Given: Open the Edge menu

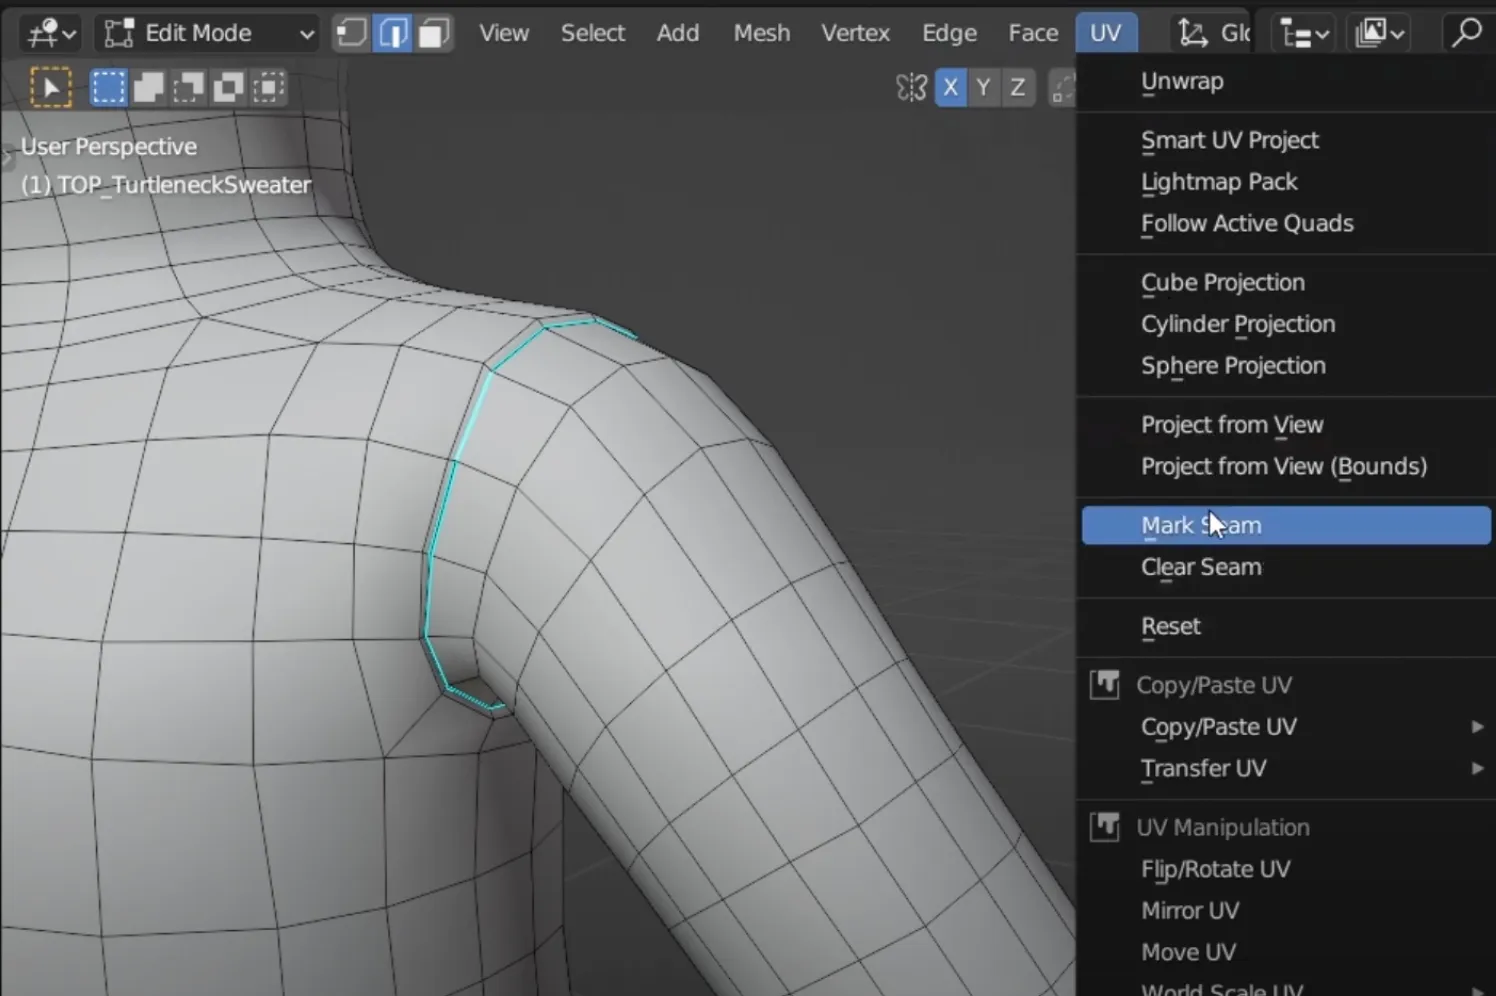Looking at the screenshot, I should (x=949, y=33).
